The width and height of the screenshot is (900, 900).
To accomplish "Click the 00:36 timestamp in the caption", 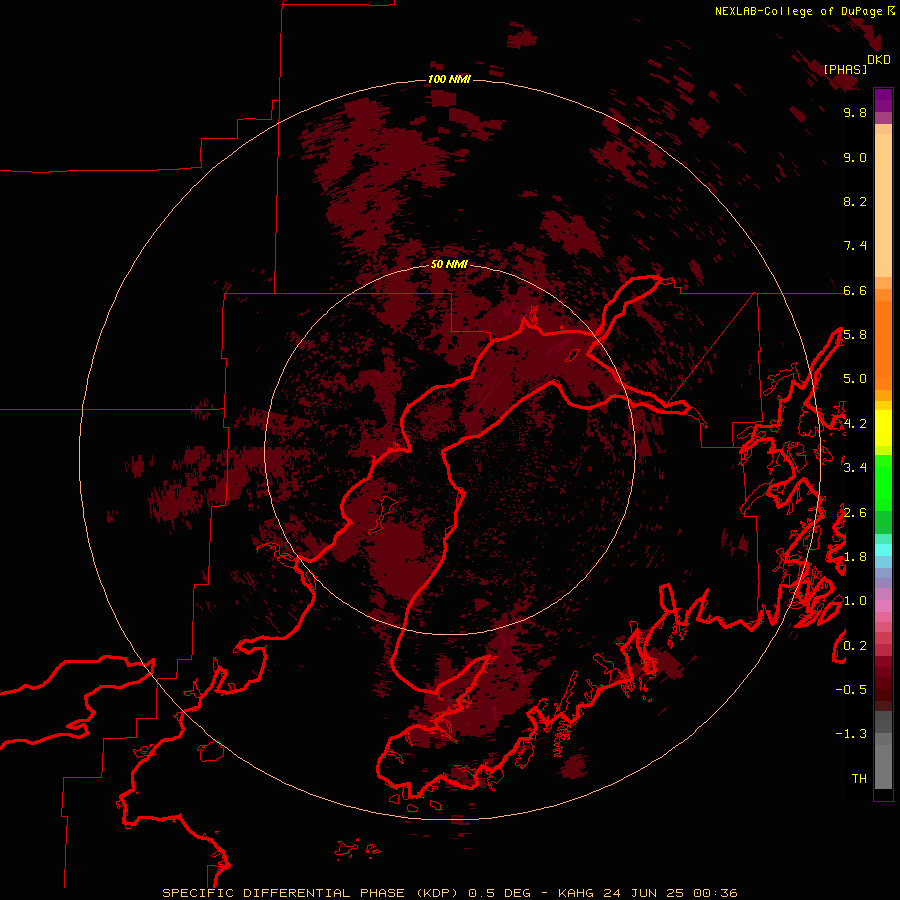I will (x=715, y=893).
